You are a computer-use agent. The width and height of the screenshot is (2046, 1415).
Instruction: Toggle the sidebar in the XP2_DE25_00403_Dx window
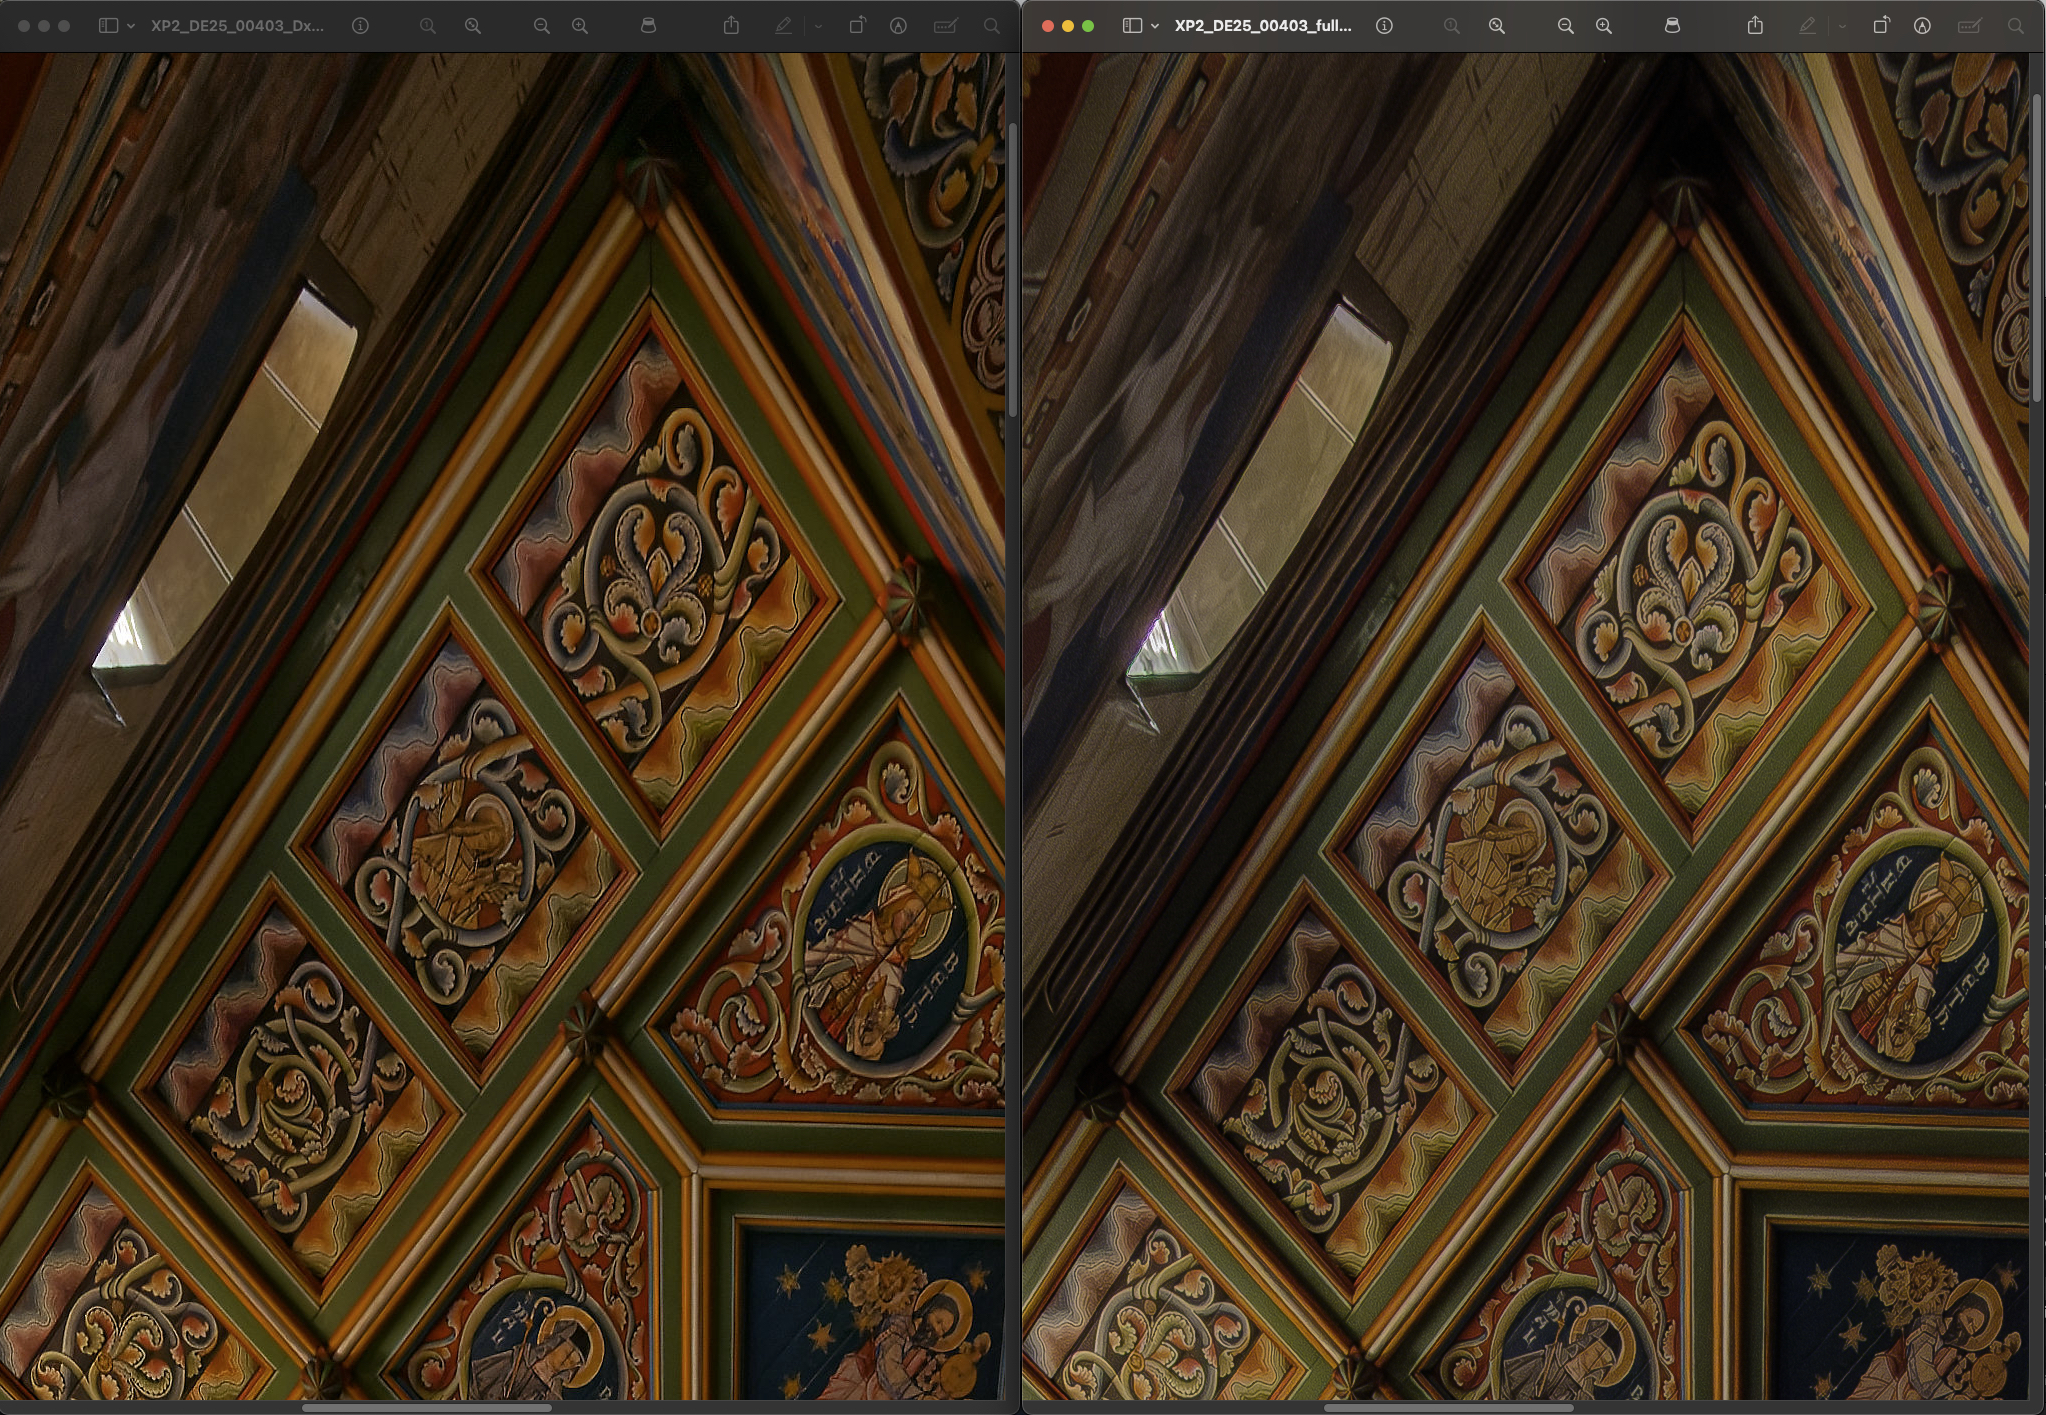(108, 26)
